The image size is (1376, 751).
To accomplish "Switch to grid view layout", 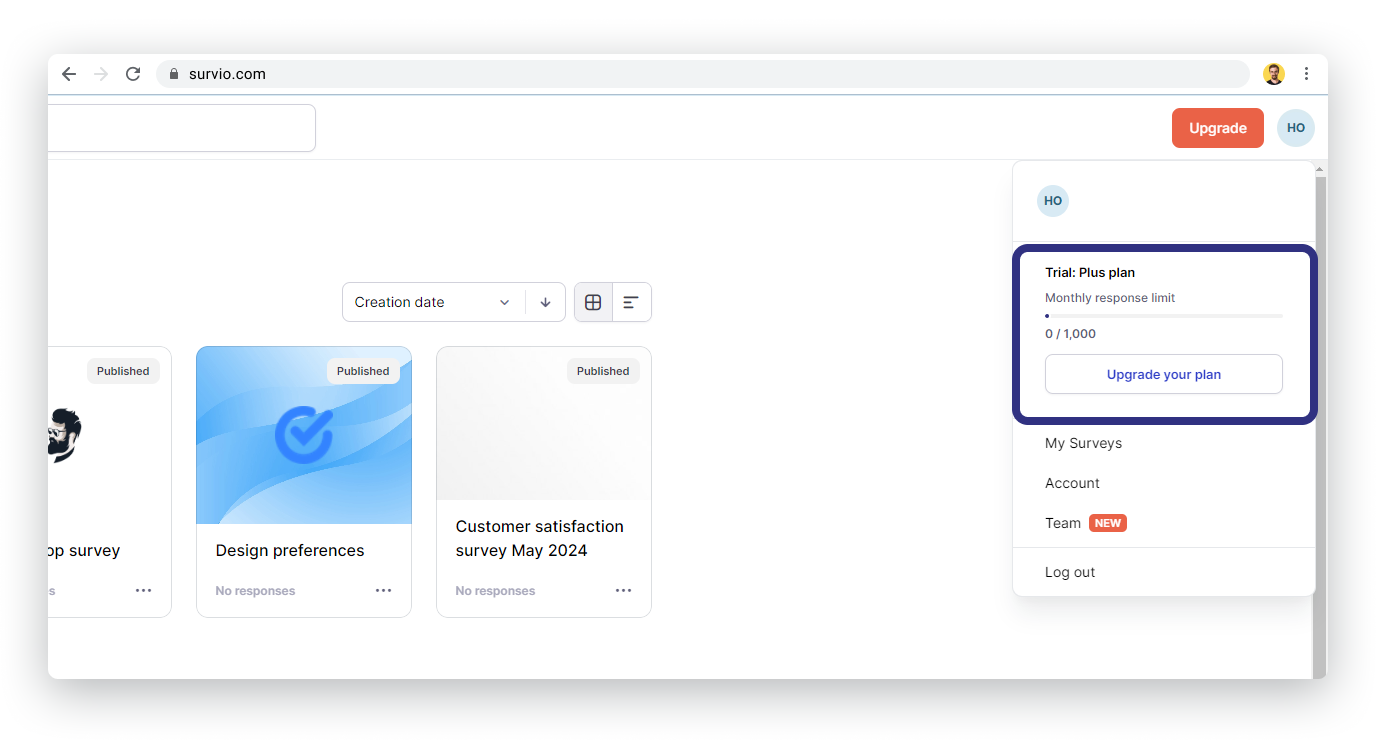I will click(593, 302).
